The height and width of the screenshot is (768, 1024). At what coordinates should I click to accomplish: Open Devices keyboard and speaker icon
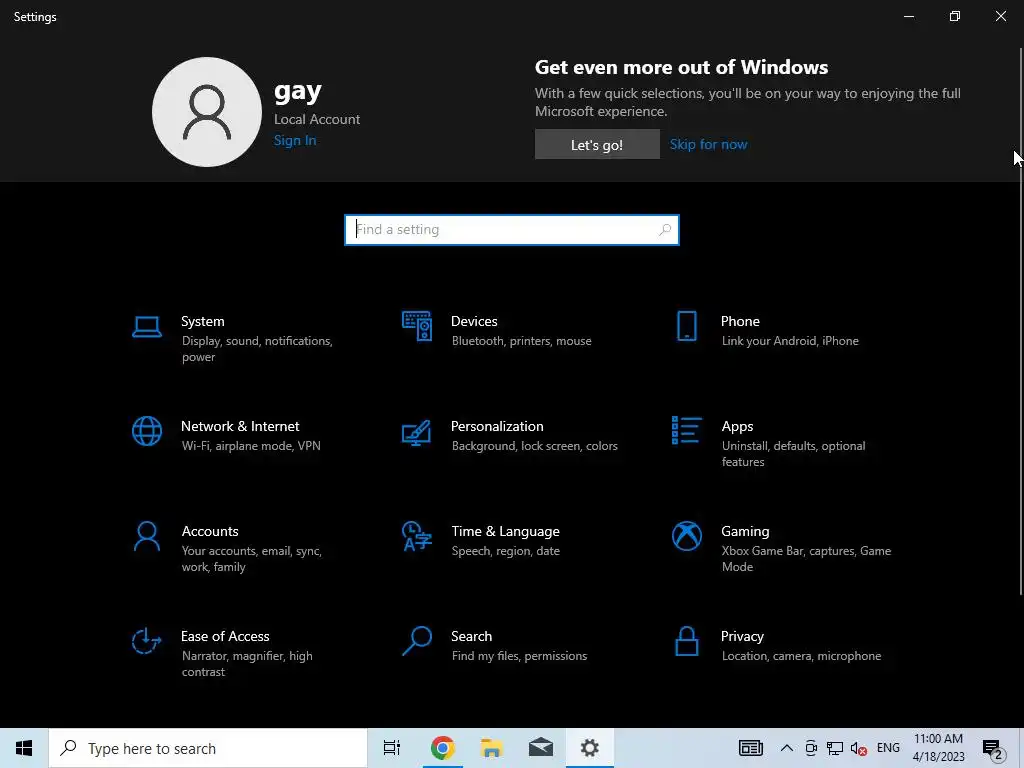[x=417, y=326]
